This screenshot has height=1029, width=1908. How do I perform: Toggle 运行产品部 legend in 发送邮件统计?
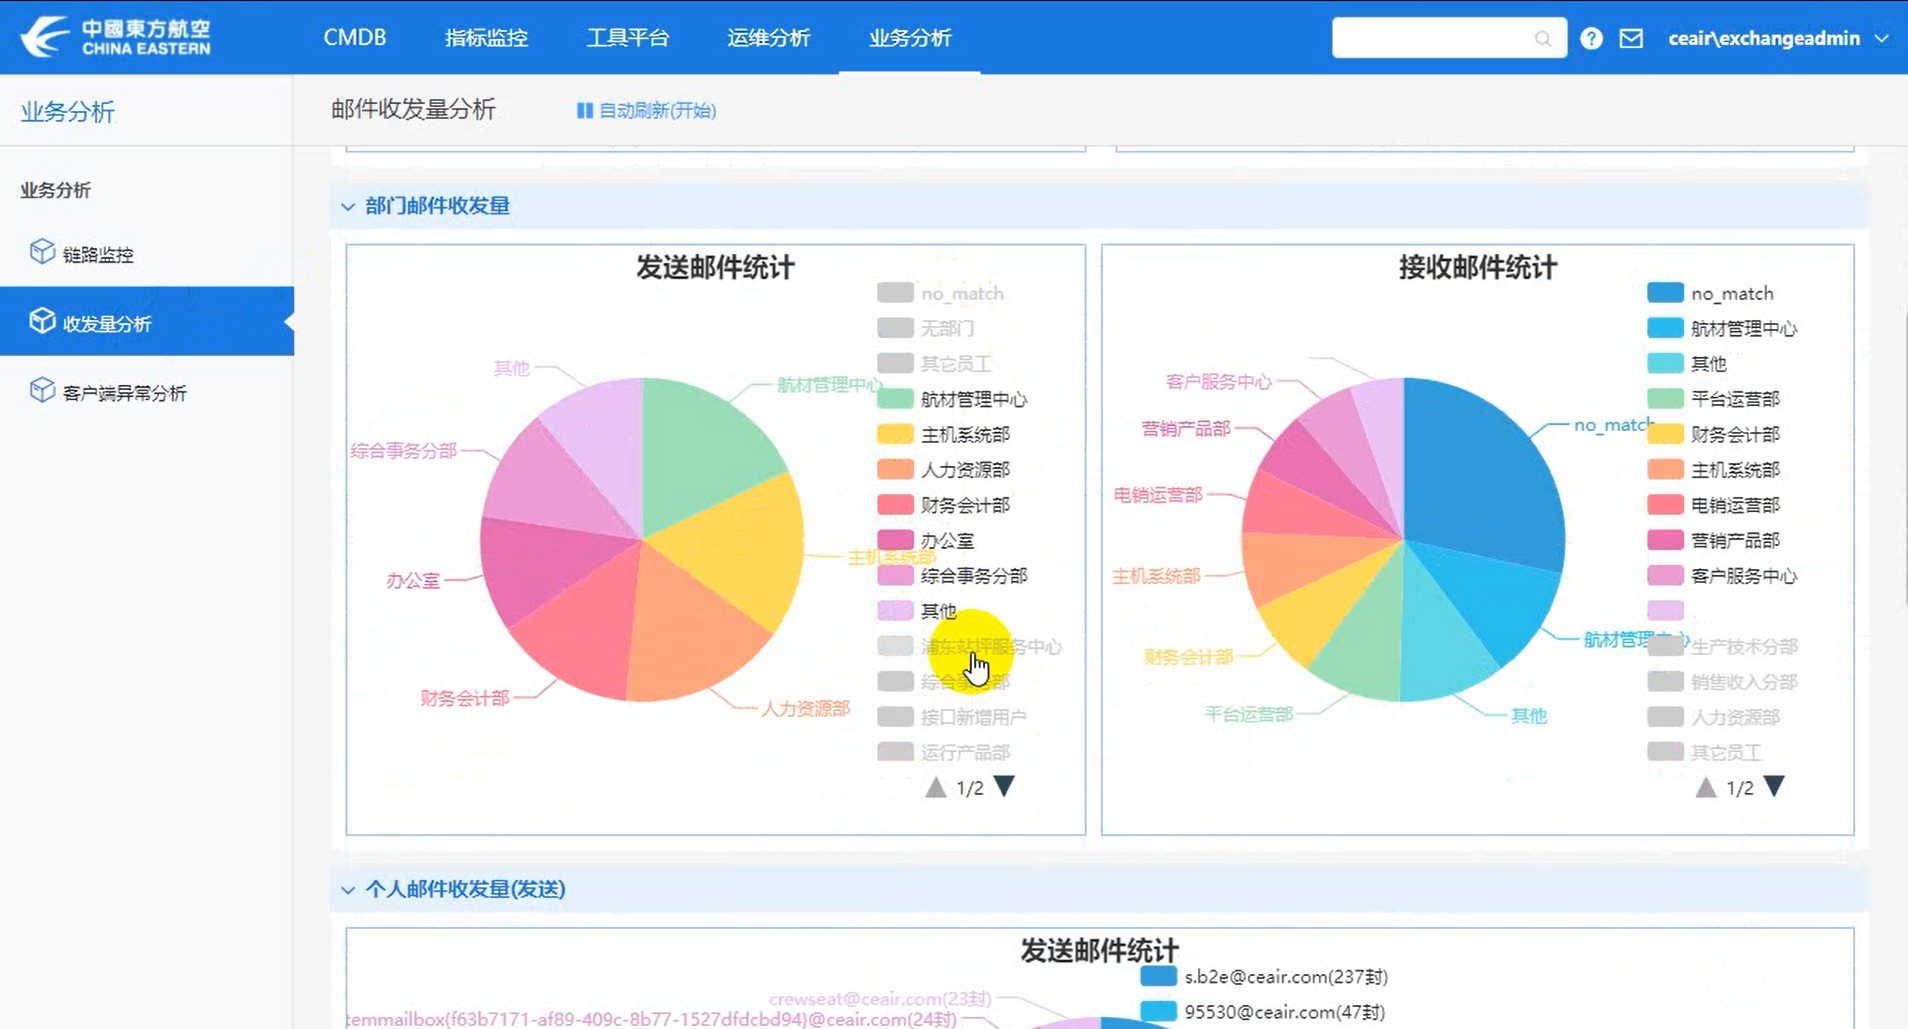coord(943,752)
